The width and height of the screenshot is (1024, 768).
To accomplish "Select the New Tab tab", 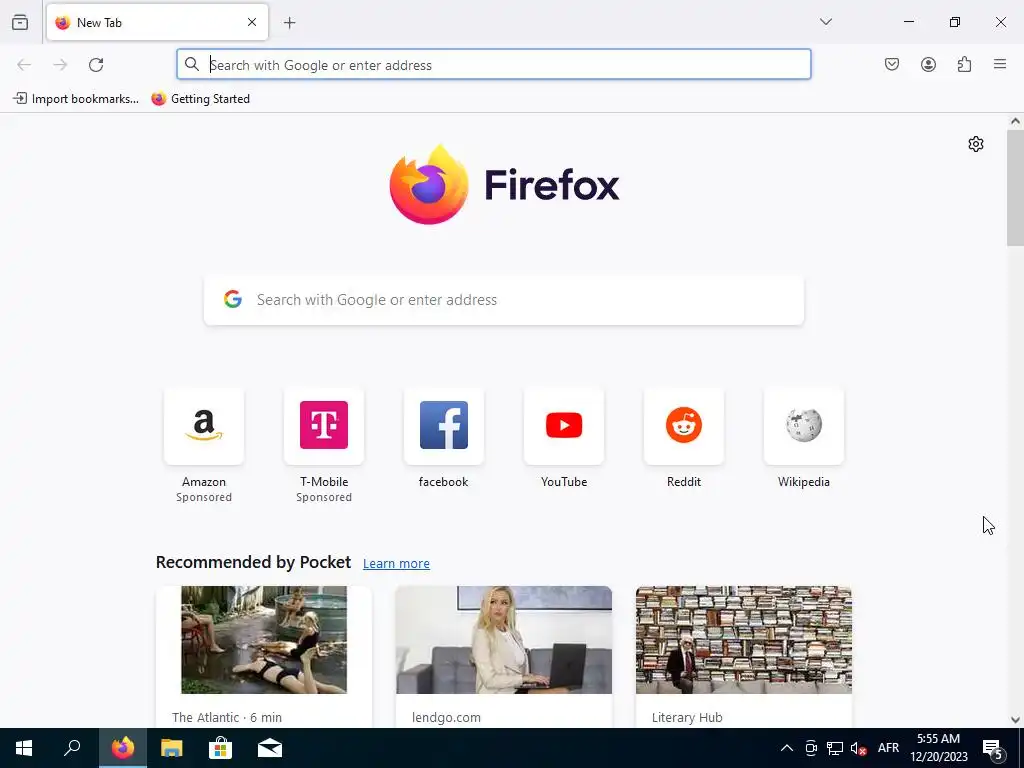I will [157, 22].
